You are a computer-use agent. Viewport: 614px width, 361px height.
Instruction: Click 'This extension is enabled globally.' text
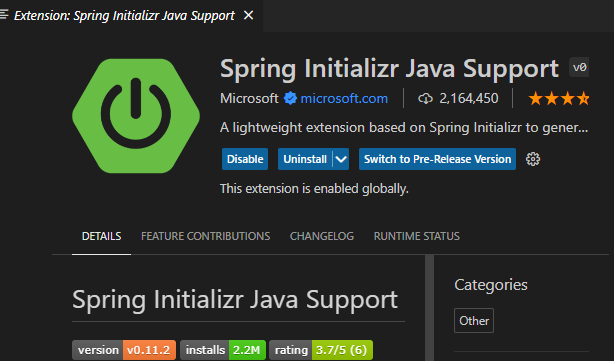click(314, 189)
